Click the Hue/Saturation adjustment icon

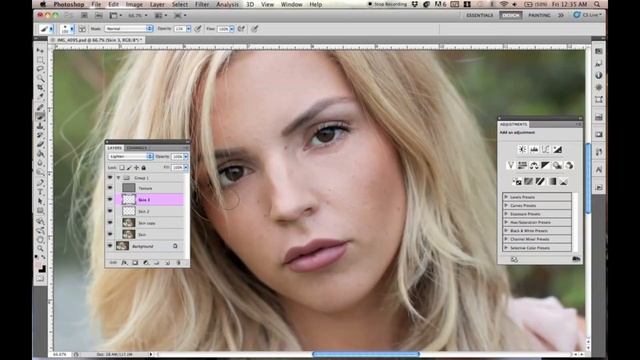pyautogui.click(x=522, y=165)
